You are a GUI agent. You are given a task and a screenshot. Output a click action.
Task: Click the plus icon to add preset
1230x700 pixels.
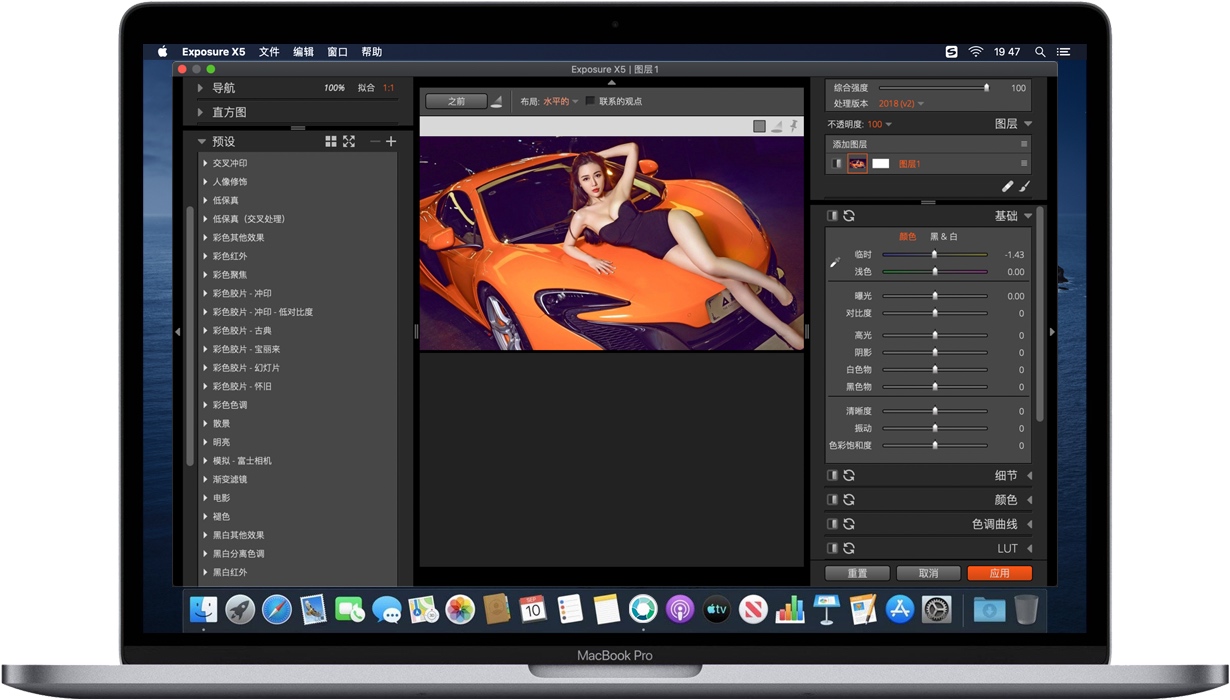point(391,142)
